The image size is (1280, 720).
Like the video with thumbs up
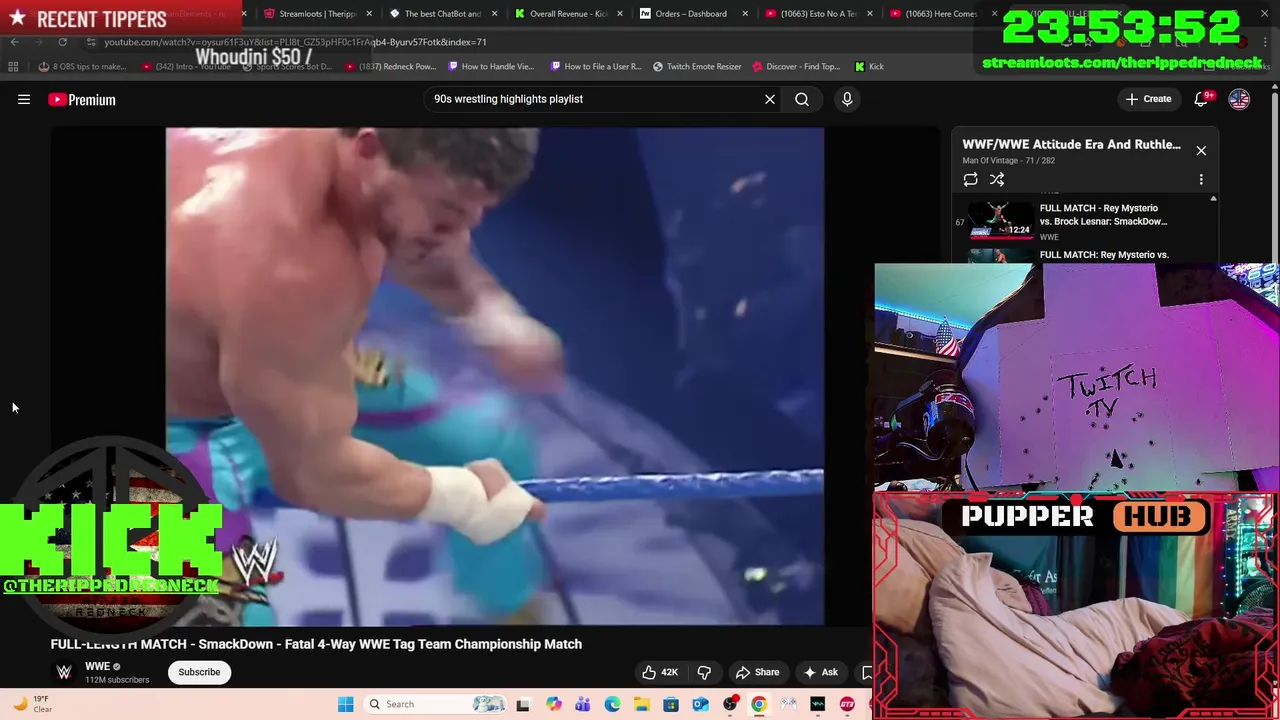(x=659, y=672)
